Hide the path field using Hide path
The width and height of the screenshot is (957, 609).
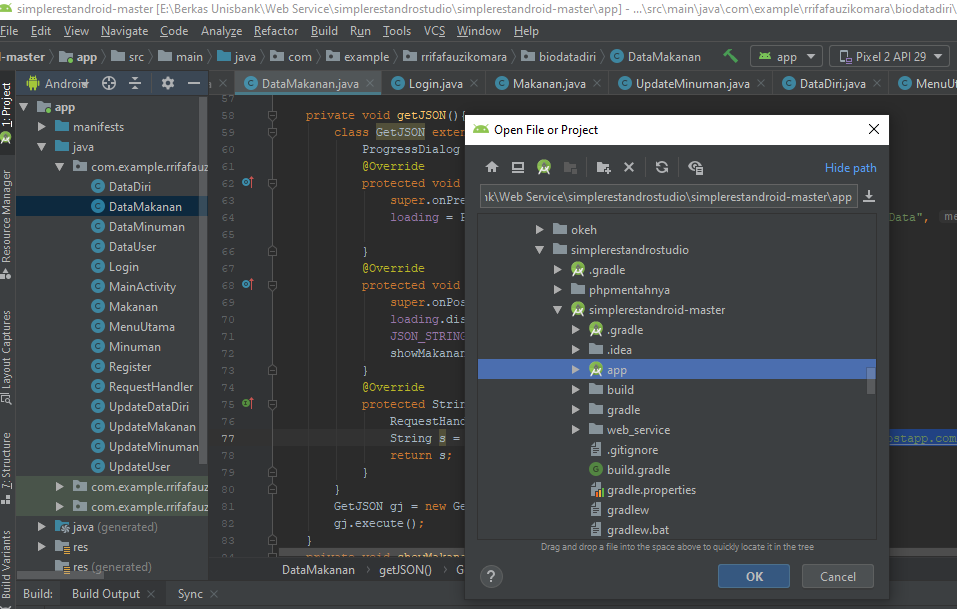pyautogui.click(x=850, y=167)
